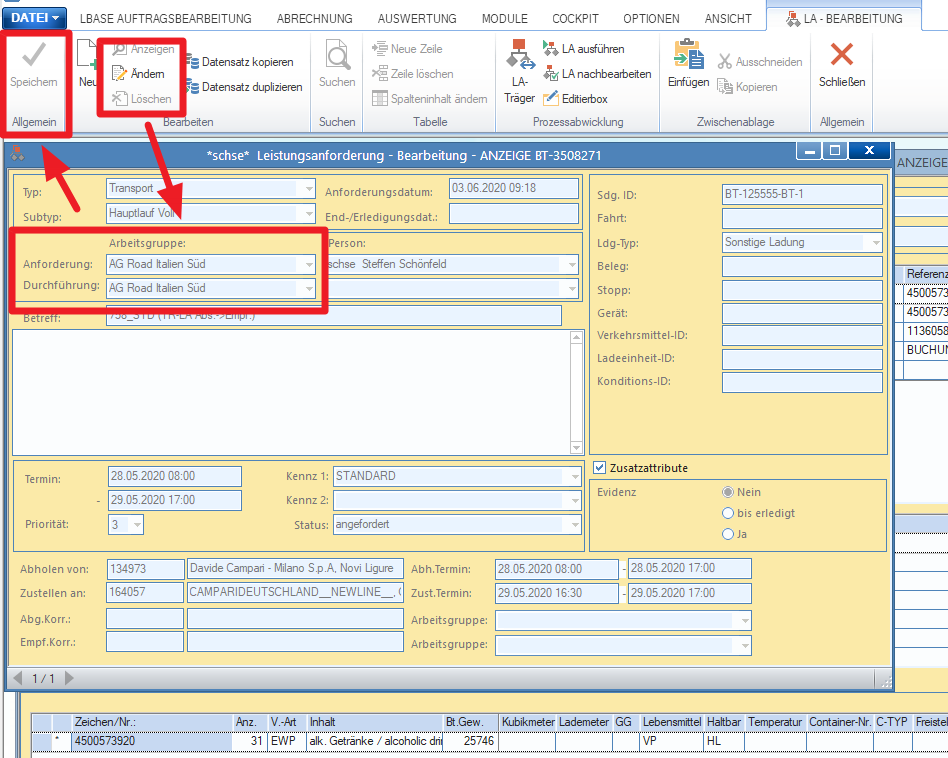Image resolution: width=948 pixels, height=758 pixels.
Task: Click the Suchen magnifier icon
Action: (x=337, y=55)
